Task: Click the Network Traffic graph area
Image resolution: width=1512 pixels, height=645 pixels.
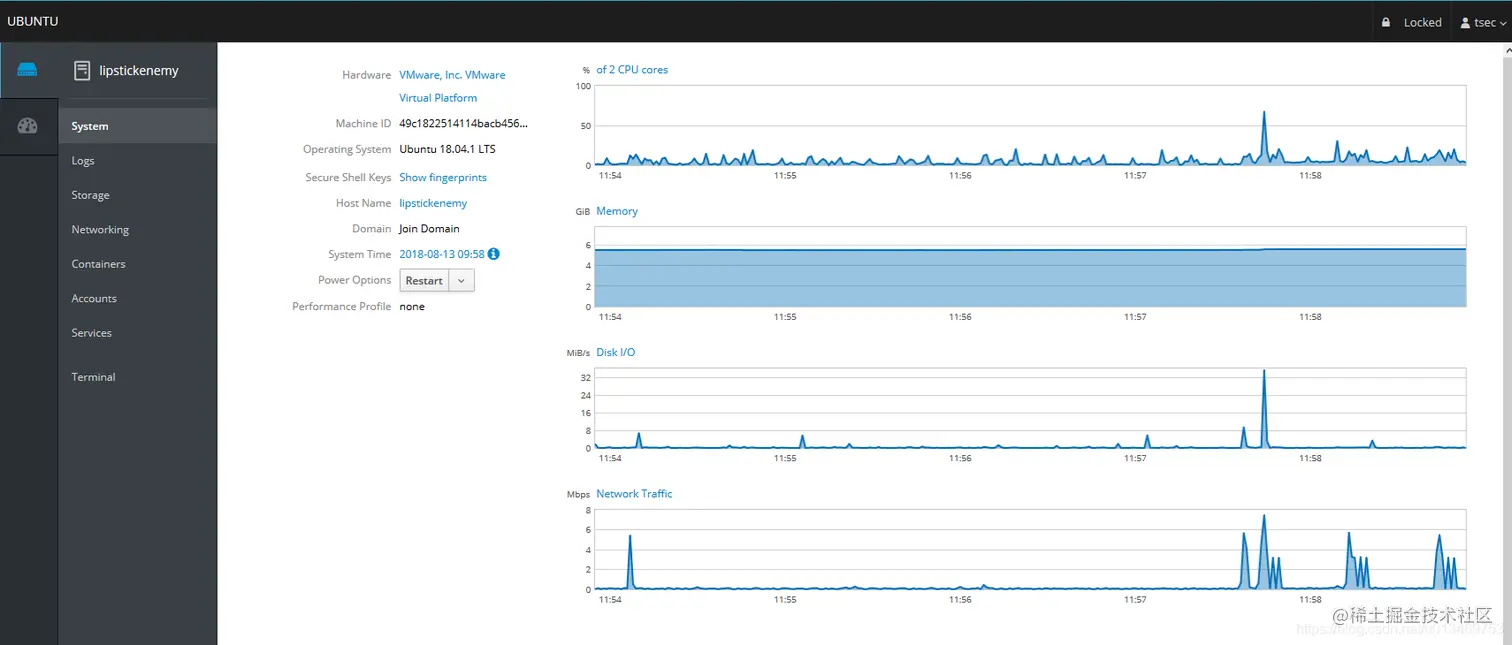Action: pyautogui.click(x=1030, y=550)
